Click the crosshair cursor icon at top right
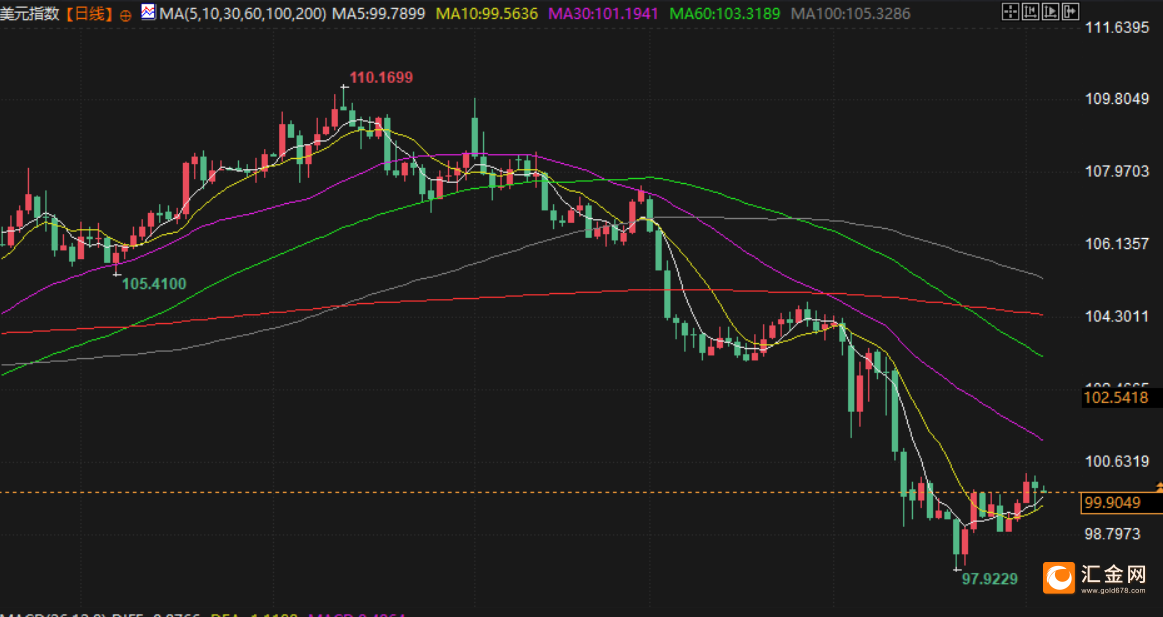The width and height of the screenshot is (1163, 617). (1010, 11)
